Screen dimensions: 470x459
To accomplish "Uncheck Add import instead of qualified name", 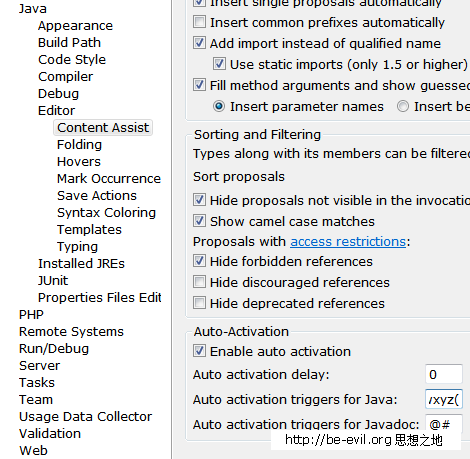I will tap(199, 43).
